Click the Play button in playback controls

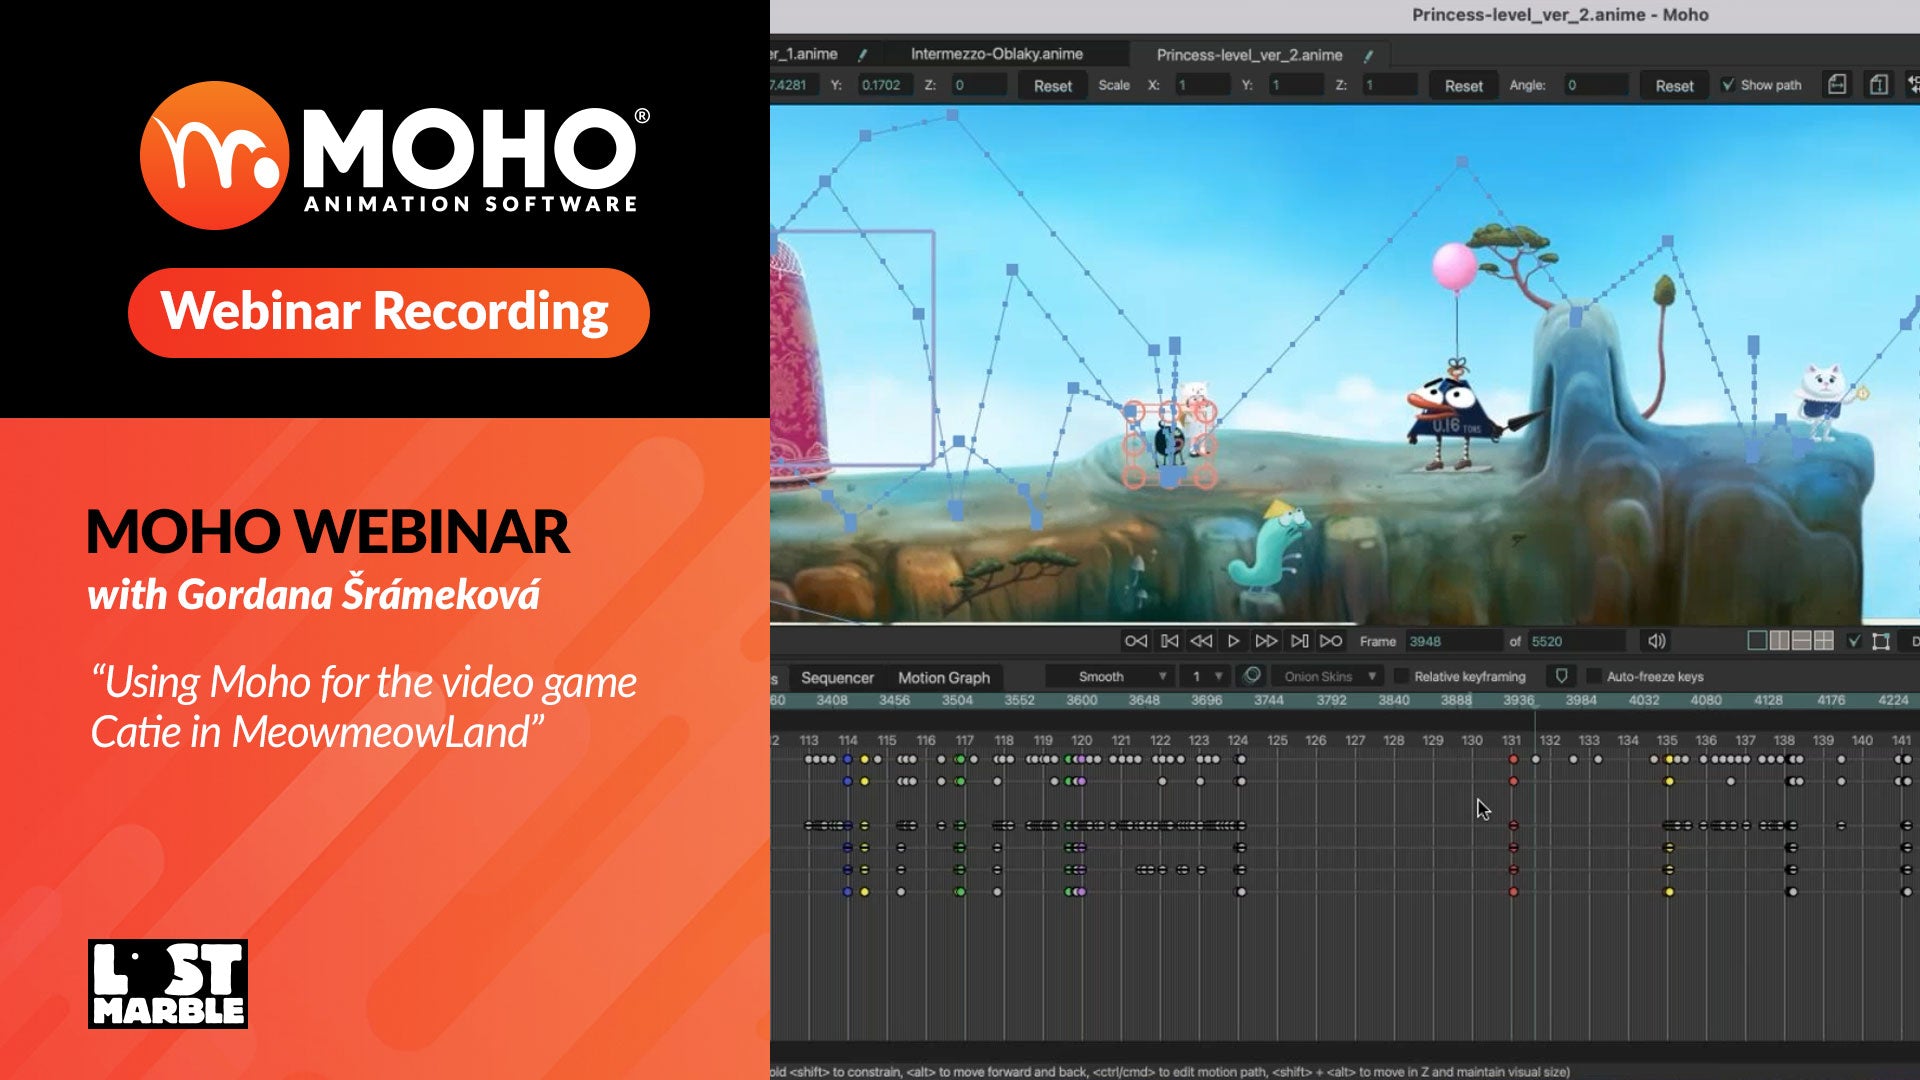(1233, 641)
